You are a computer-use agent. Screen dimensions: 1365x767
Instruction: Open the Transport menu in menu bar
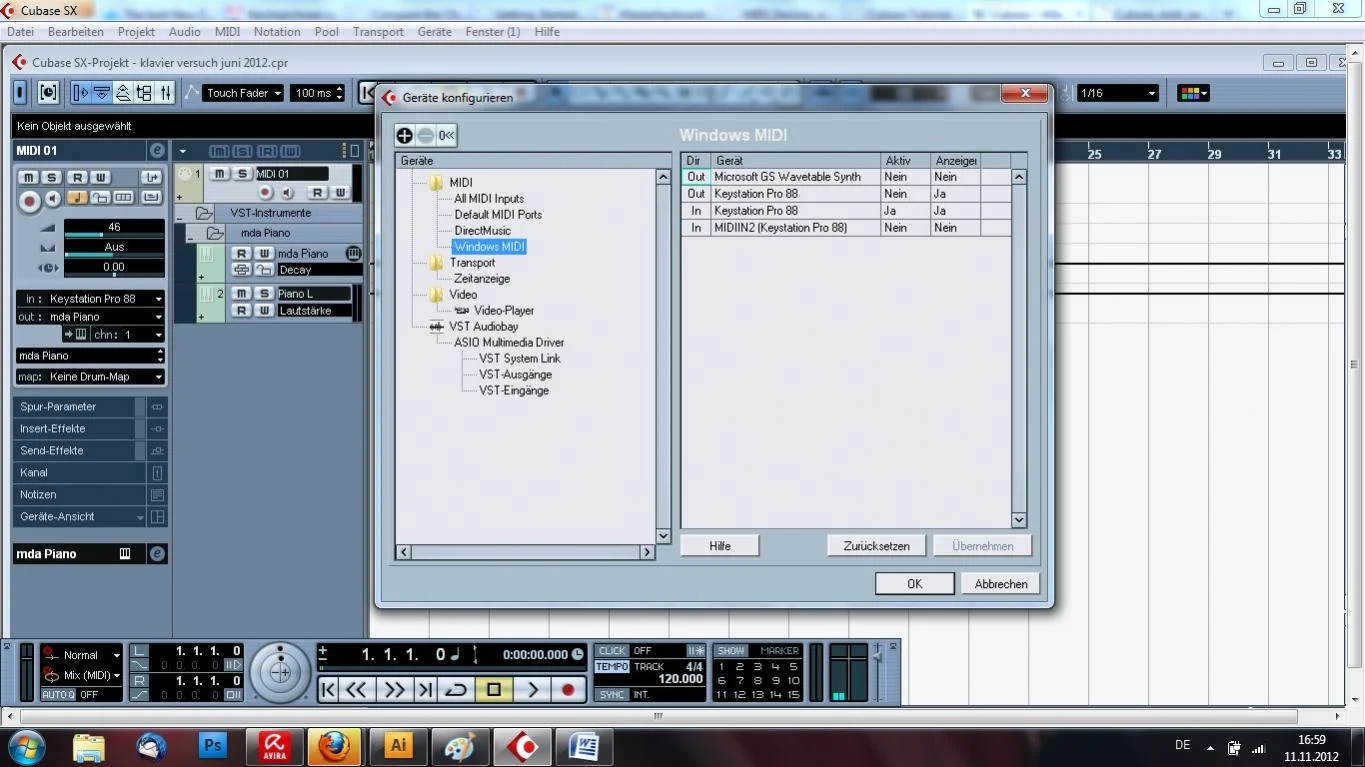coord(378,32)
